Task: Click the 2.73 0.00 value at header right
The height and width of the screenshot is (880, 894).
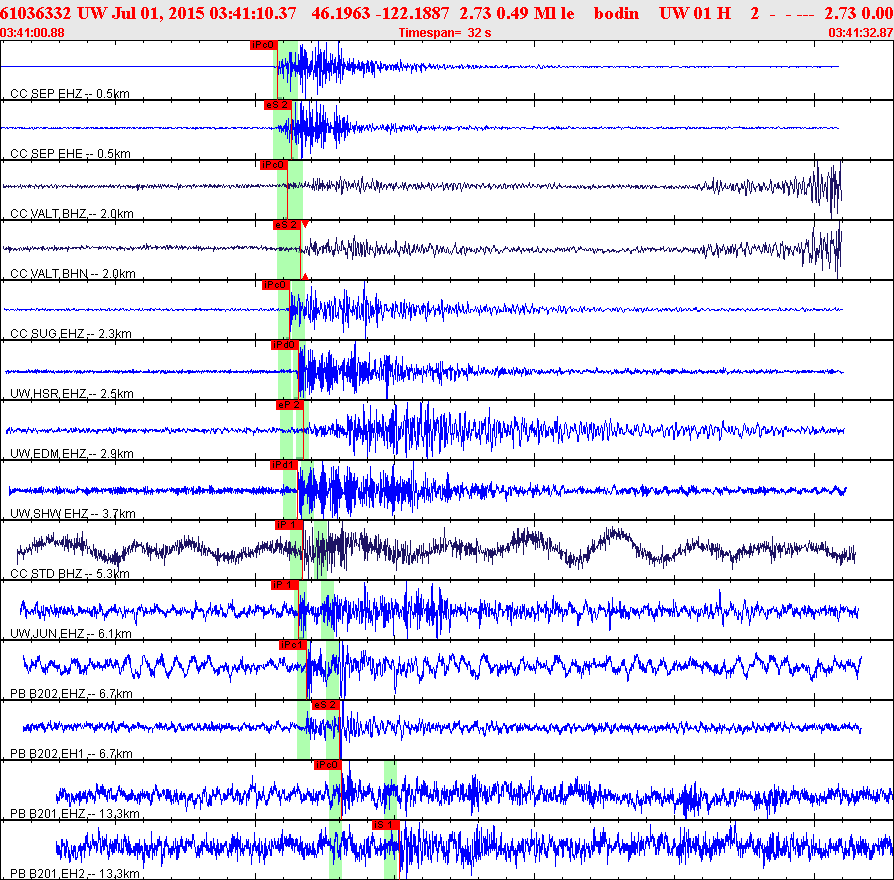Action: [859, 13]
